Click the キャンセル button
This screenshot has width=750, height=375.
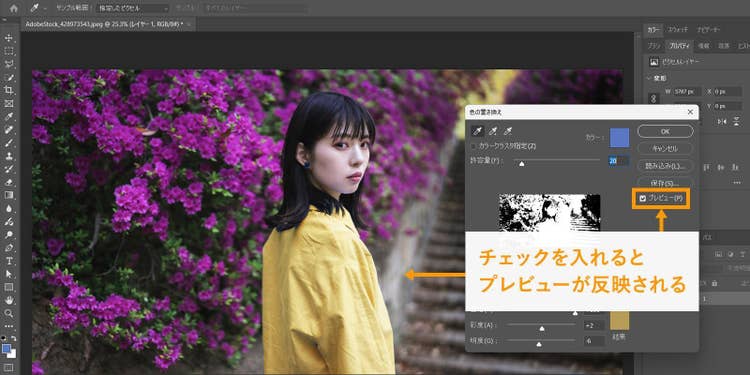[665, 148]
